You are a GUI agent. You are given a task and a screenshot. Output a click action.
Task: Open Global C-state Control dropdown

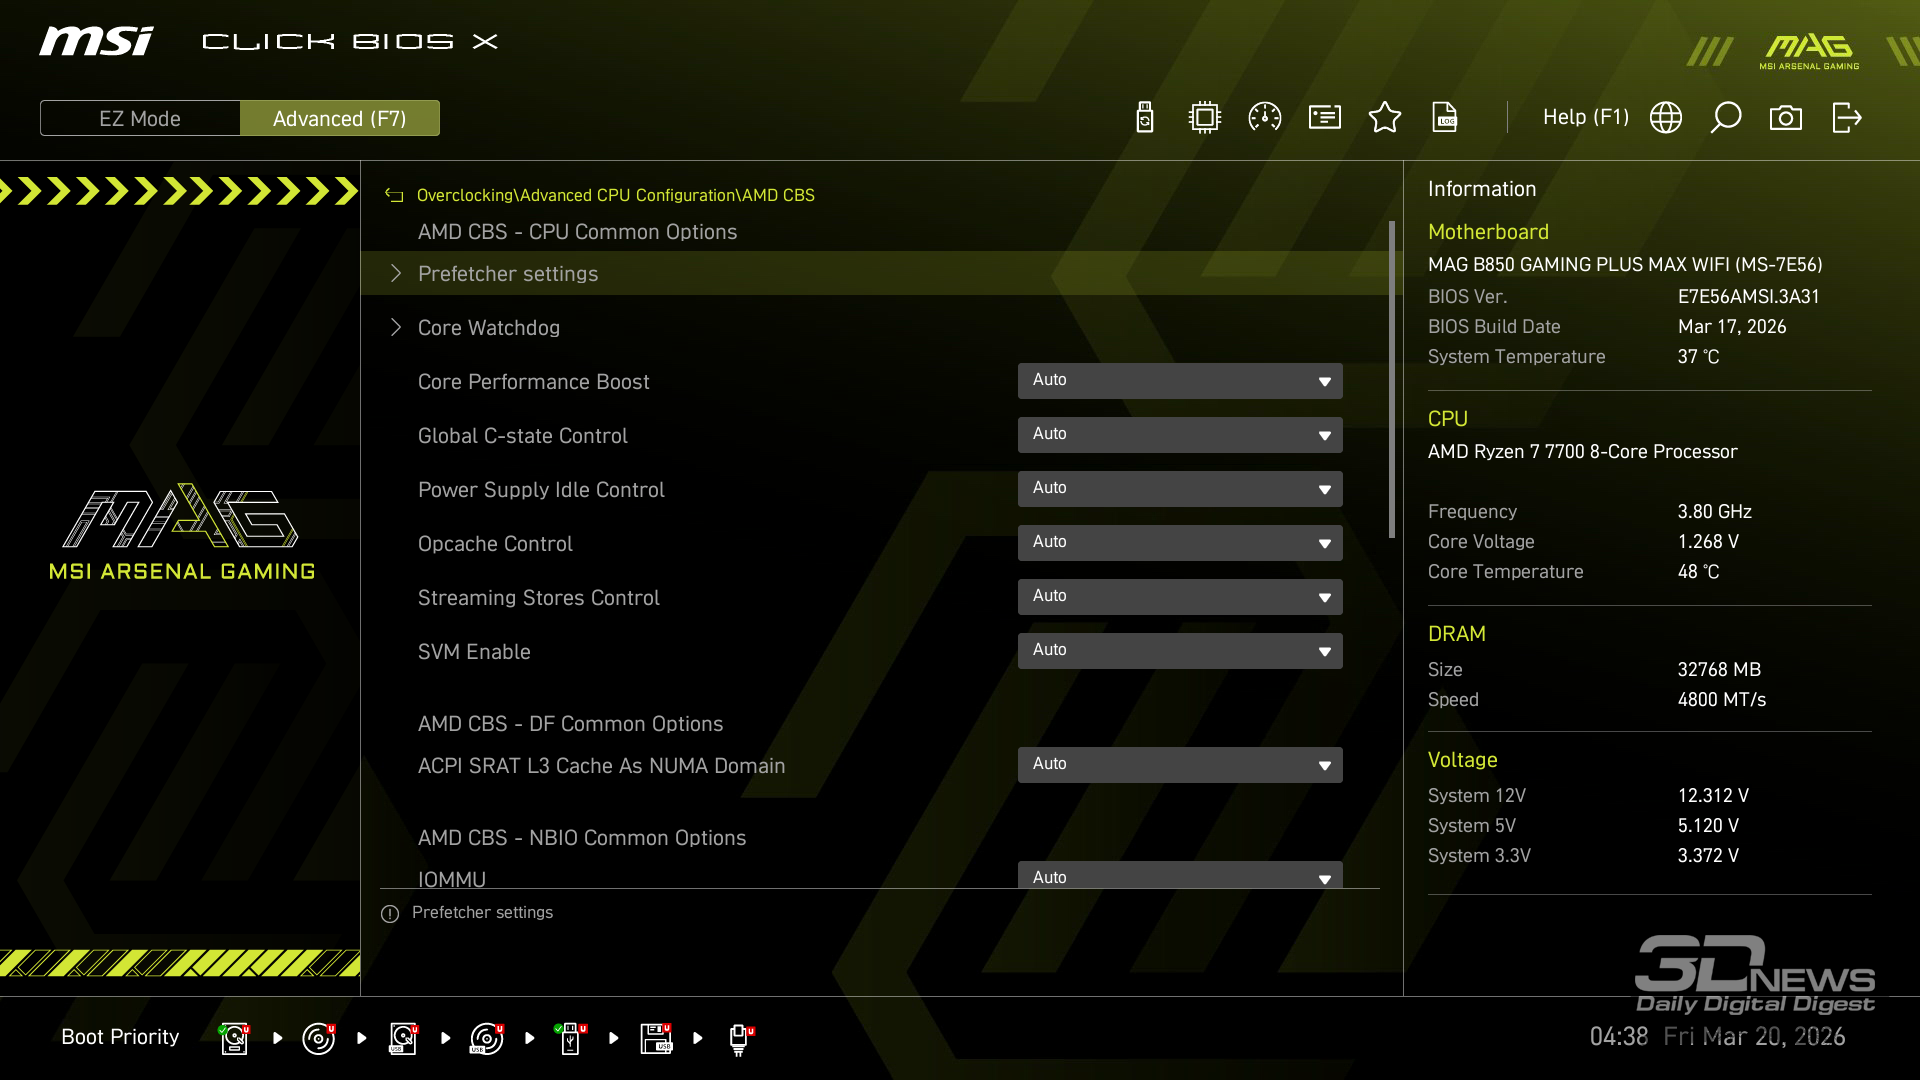pyautogui.click(x=1180, y=435)
